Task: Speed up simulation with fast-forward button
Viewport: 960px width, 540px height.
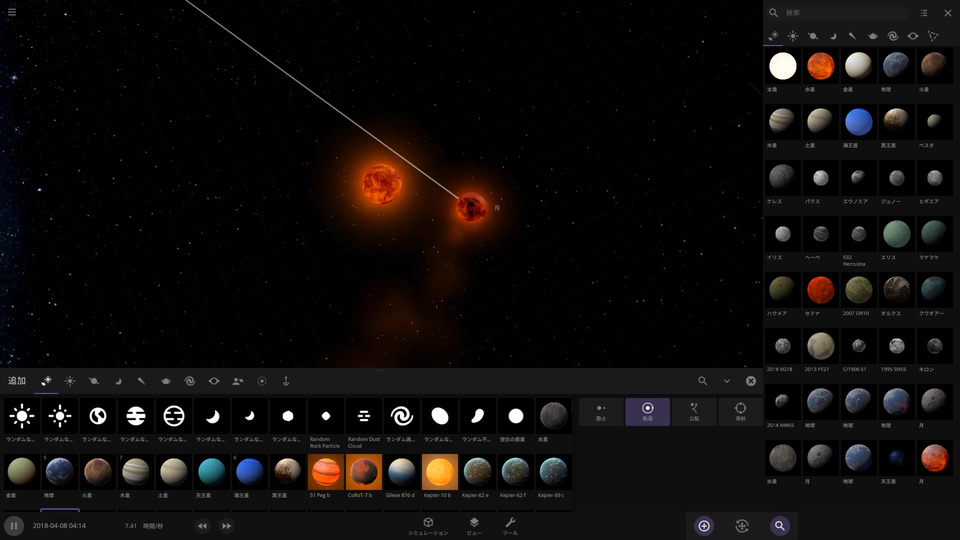Action: coord(227,526)
